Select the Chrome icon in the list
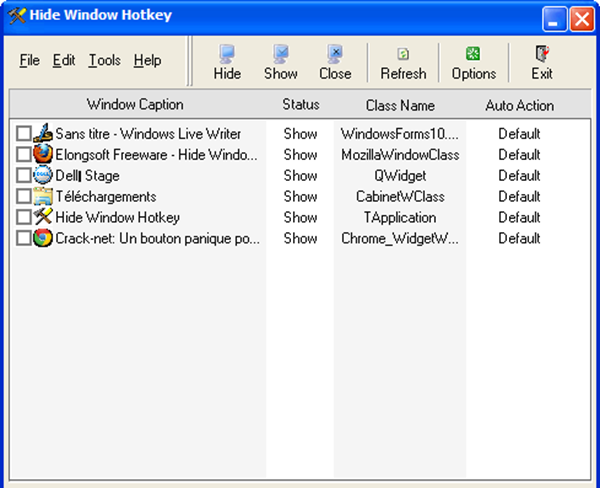 pos(42,238)
